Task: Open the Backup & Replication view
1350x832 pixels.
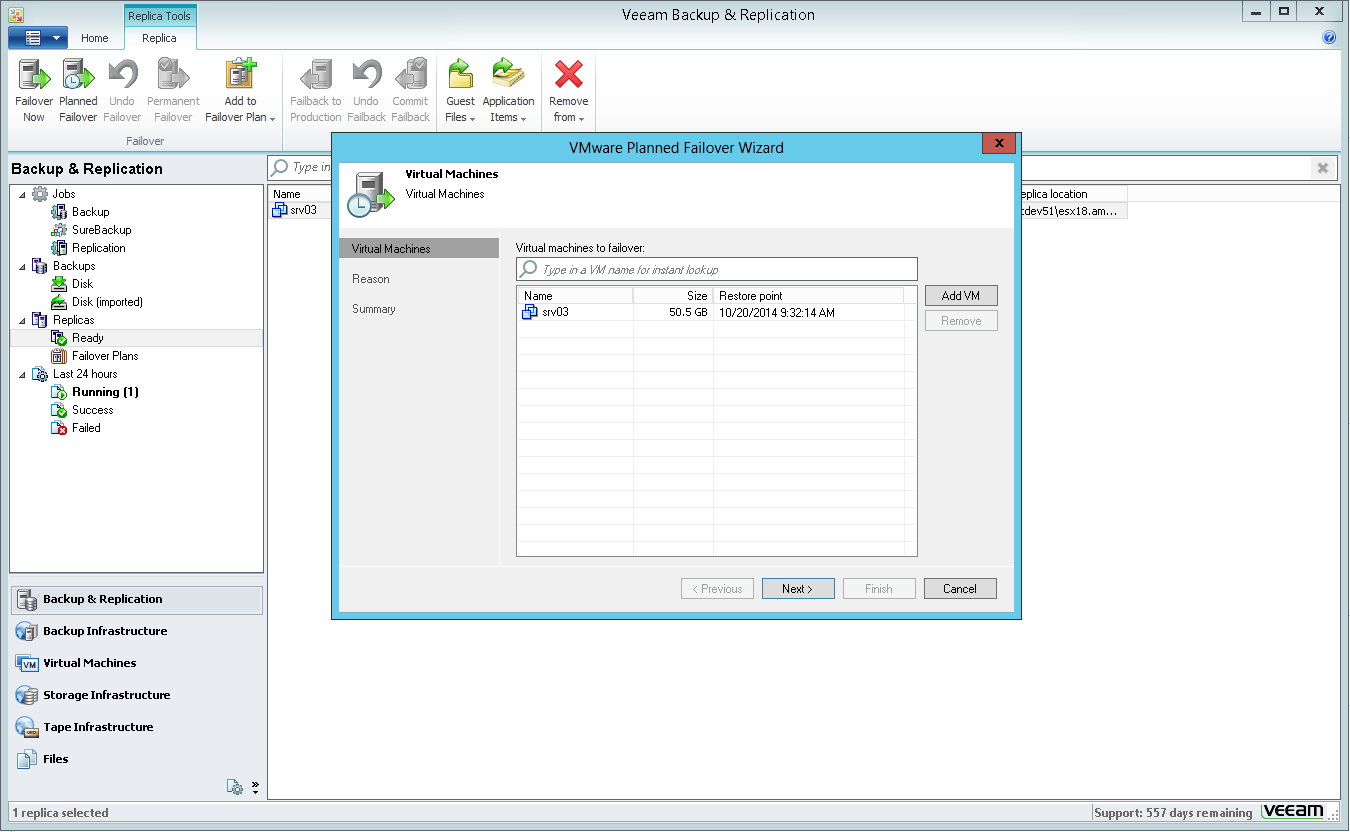Action: [x=137, y=599]
